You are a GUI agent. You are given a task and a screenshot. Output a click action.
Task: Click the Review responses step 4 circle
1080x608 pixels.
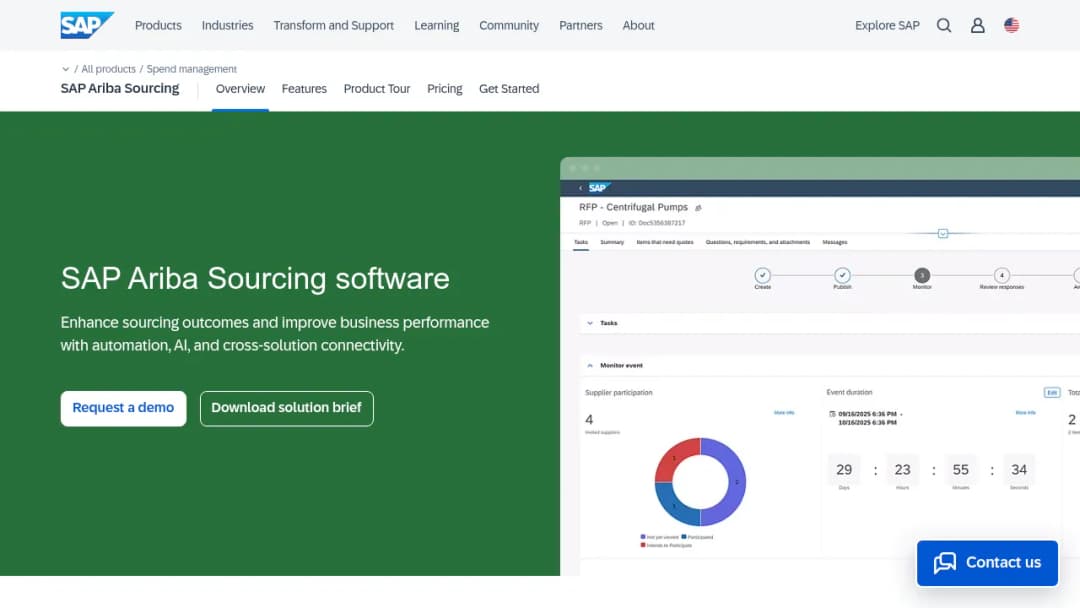tap(1001, 275)
